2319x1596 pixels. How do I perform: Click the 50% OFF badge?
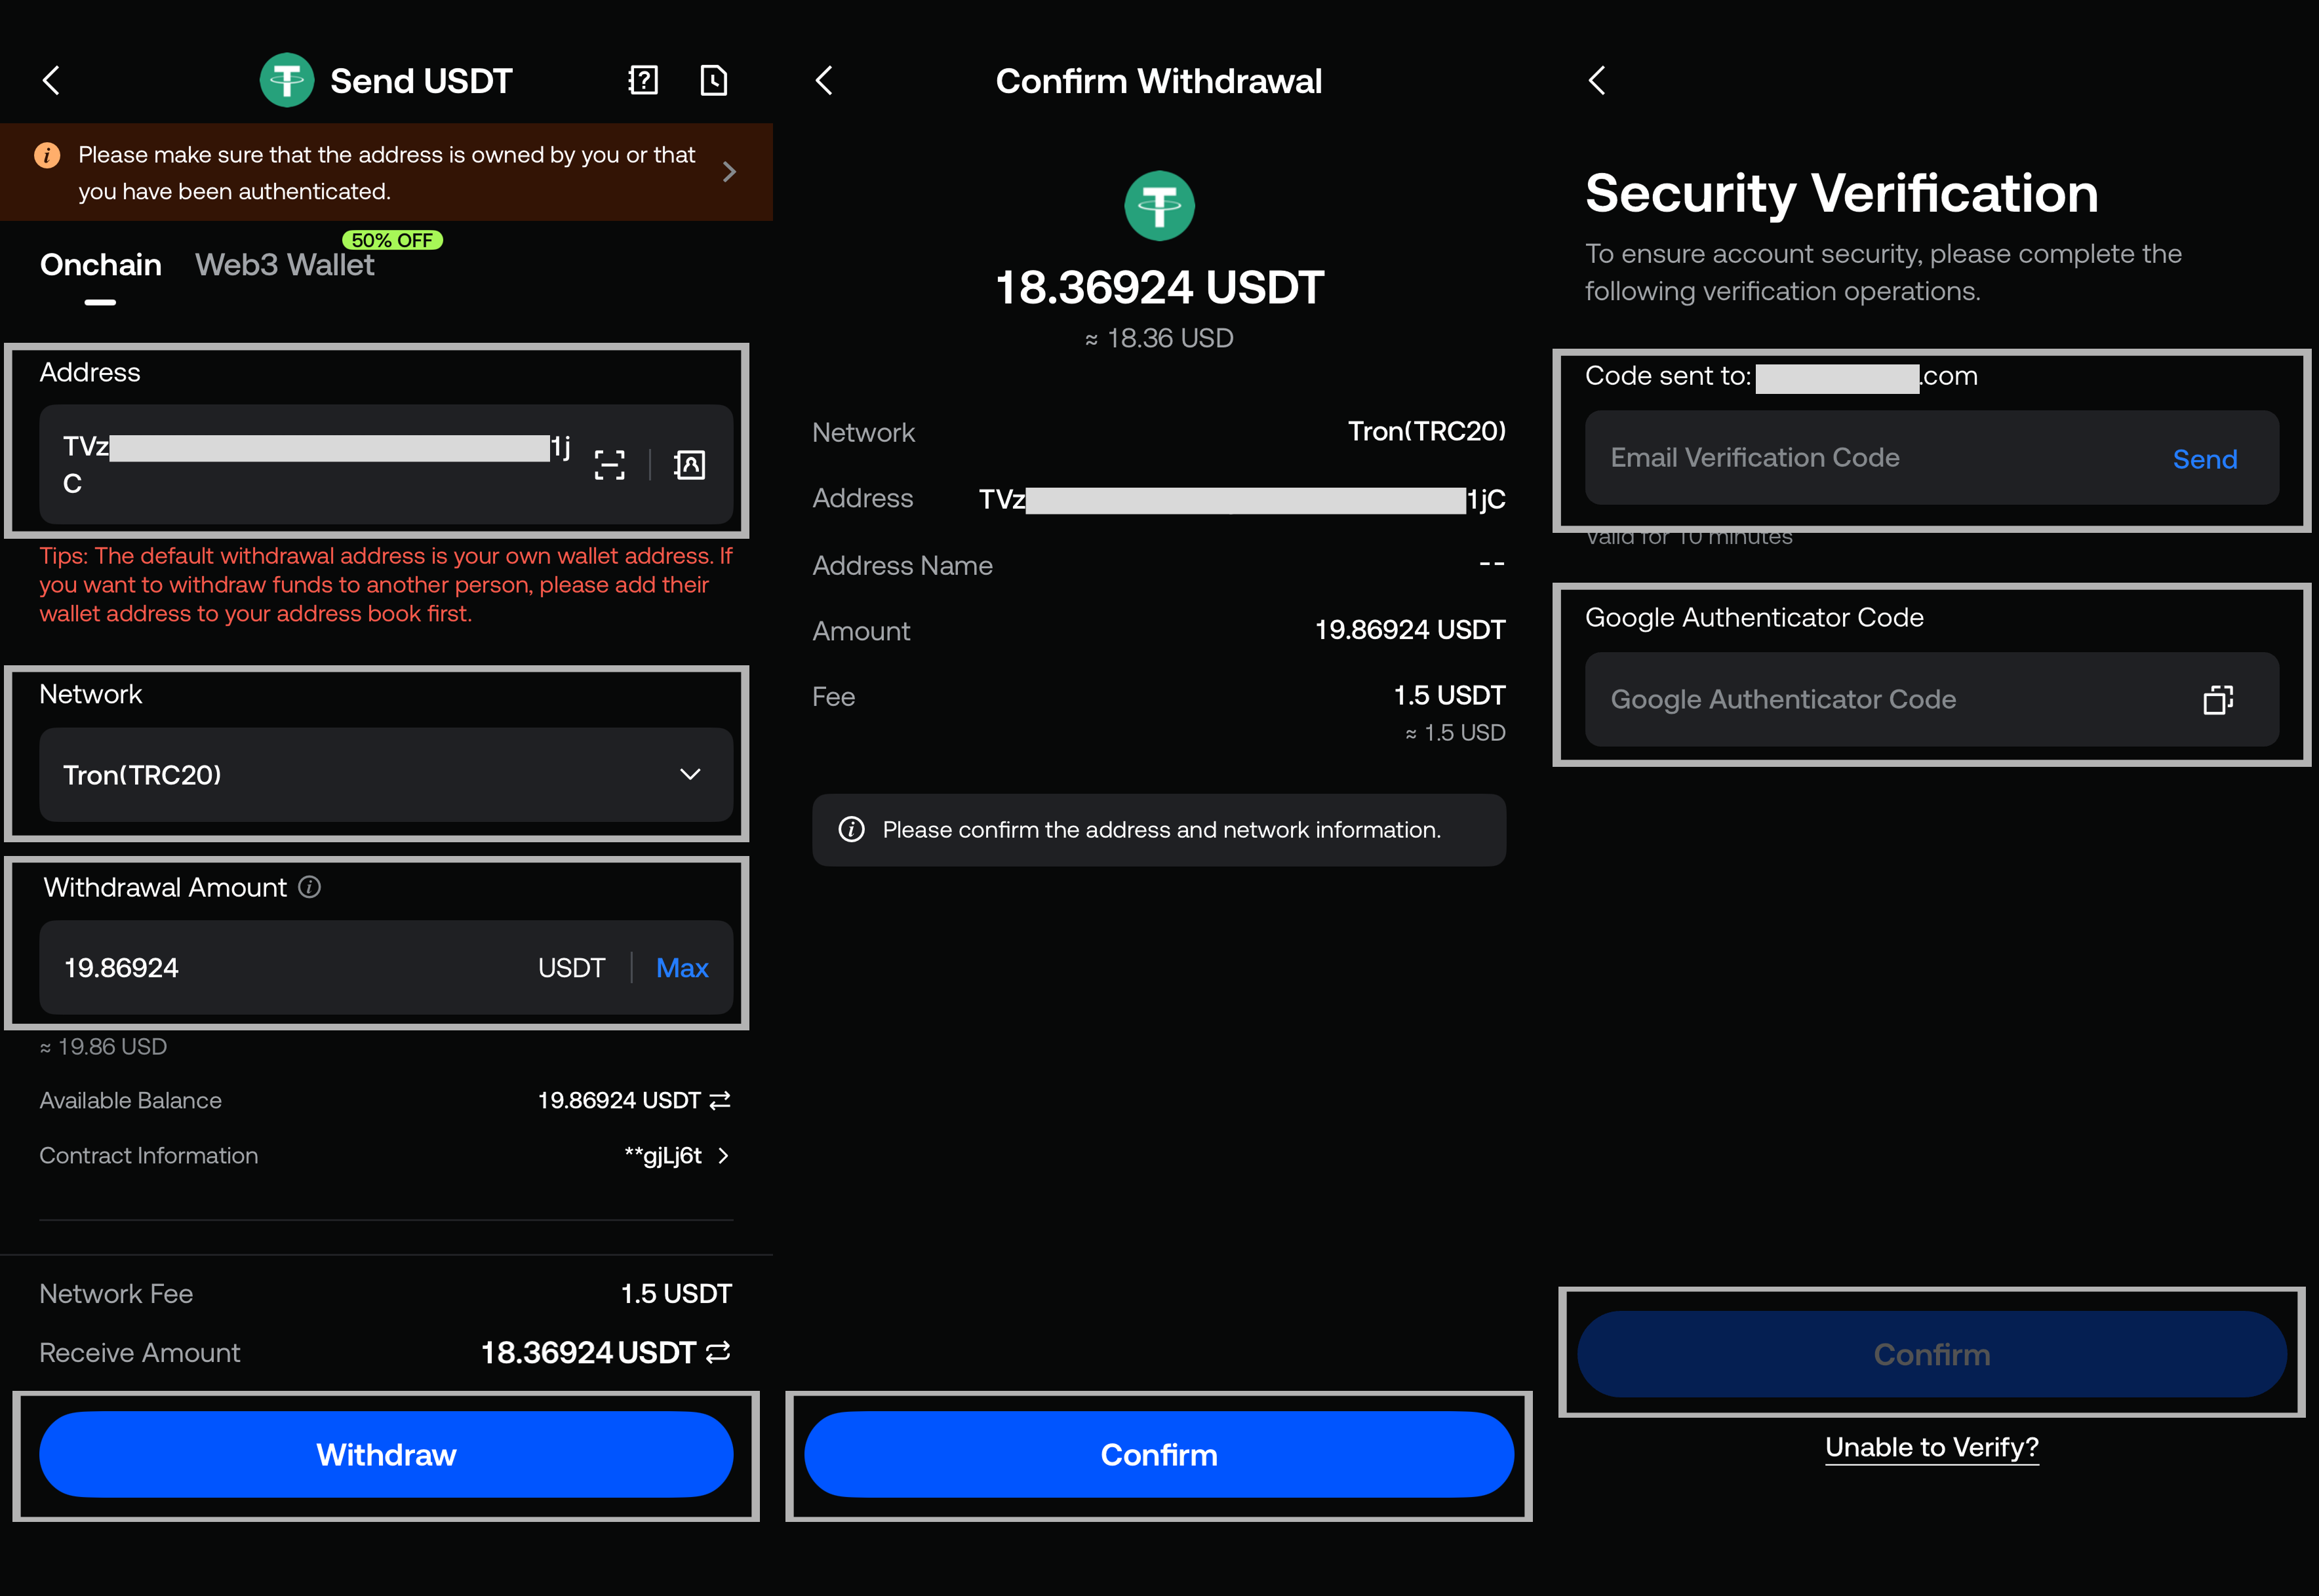coord(393,240)
